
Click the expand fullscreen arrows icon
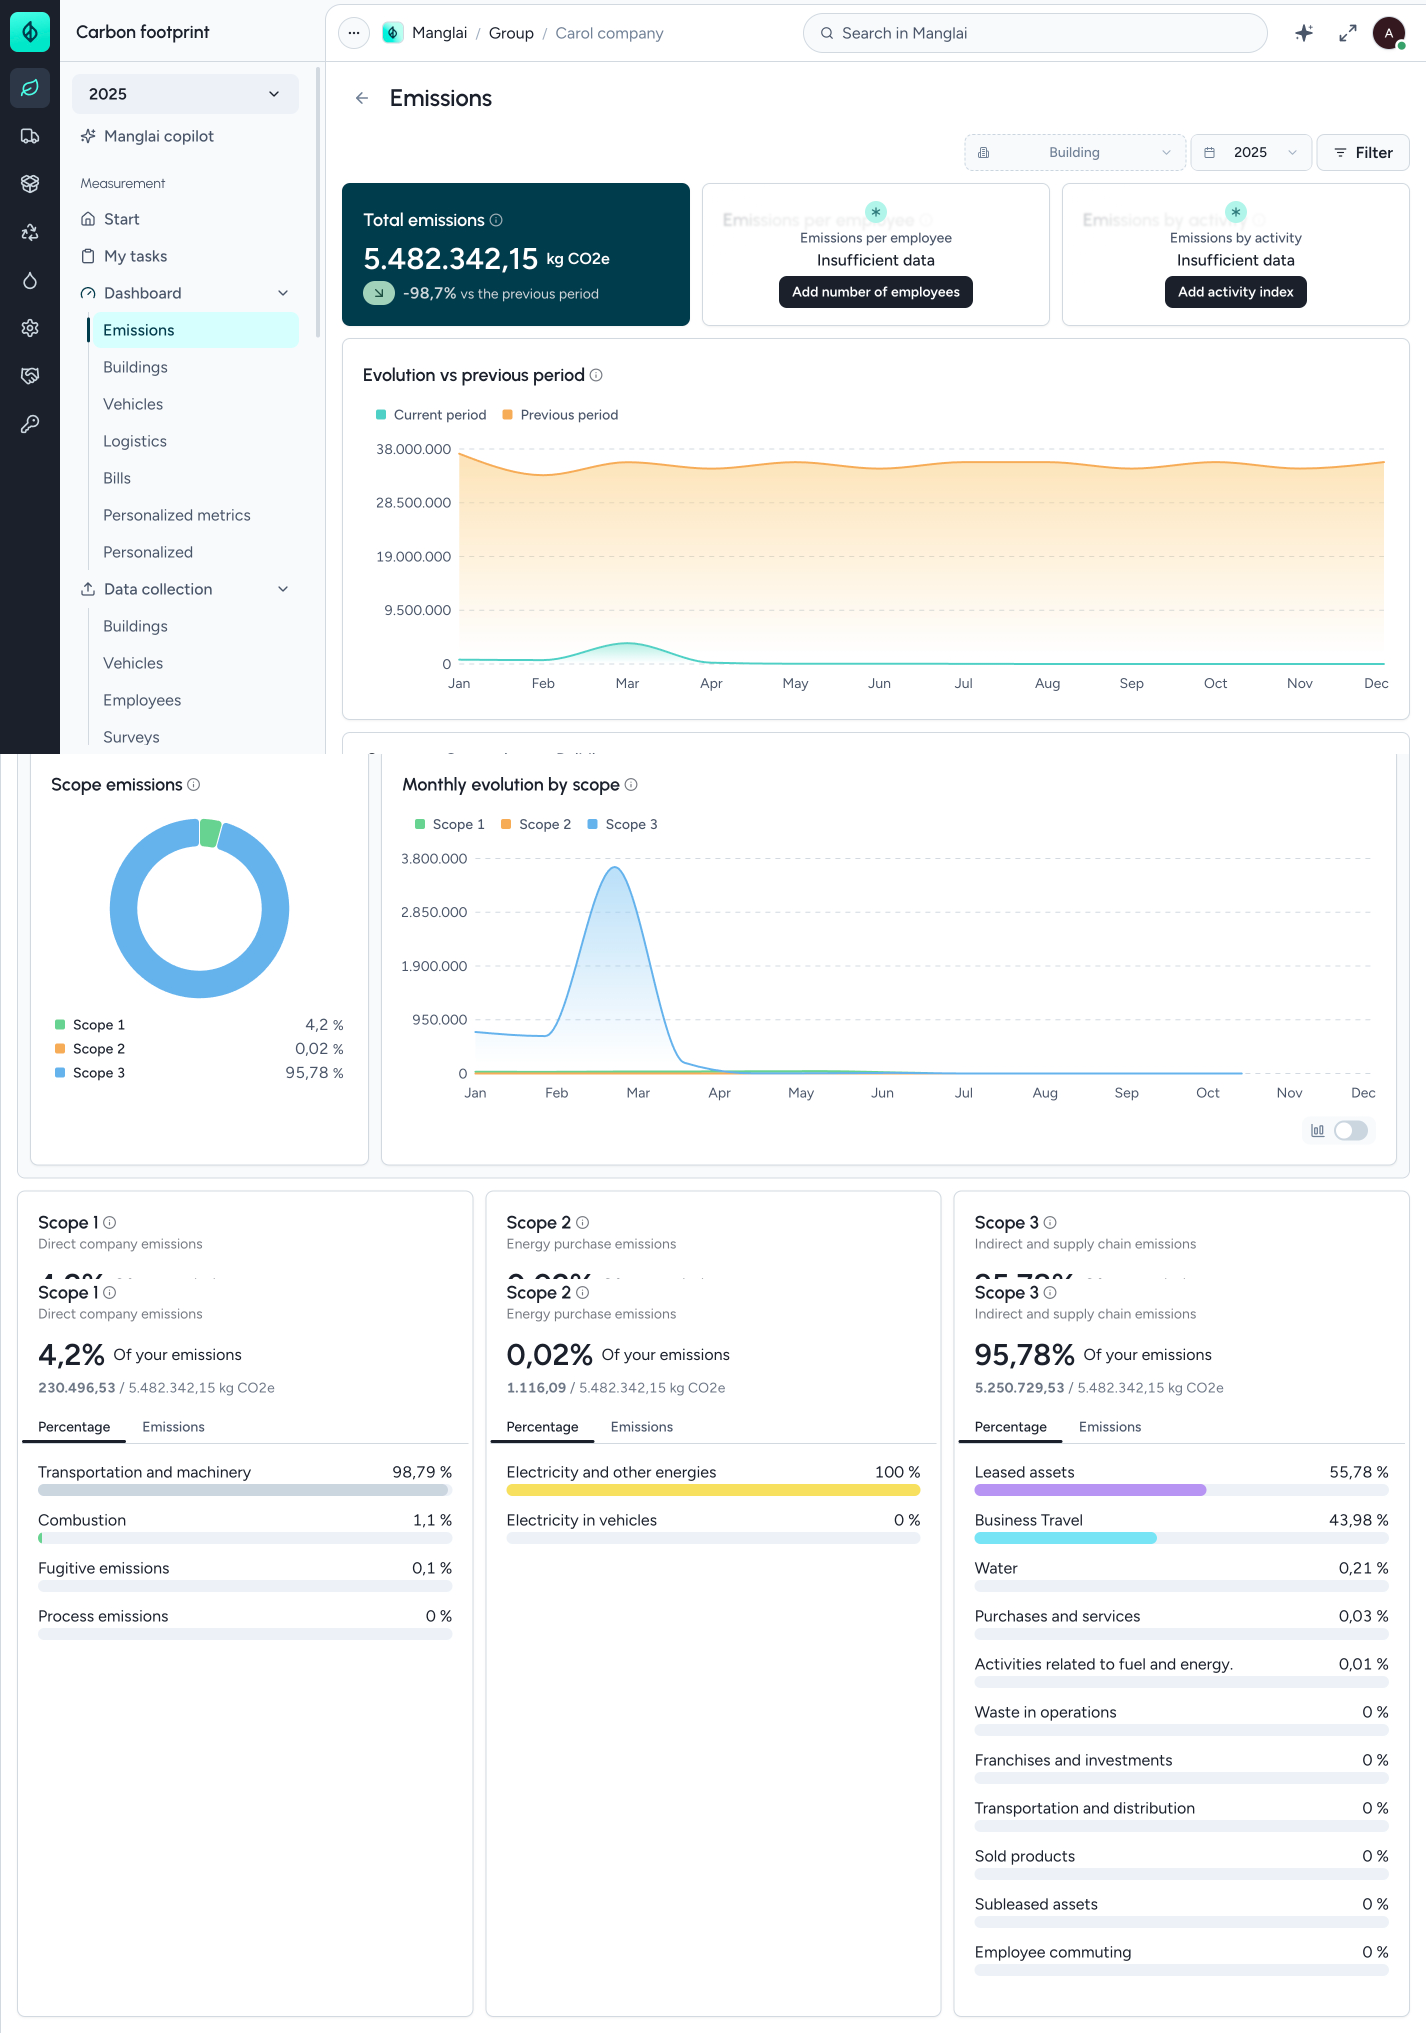click(x=1348, y=33)
